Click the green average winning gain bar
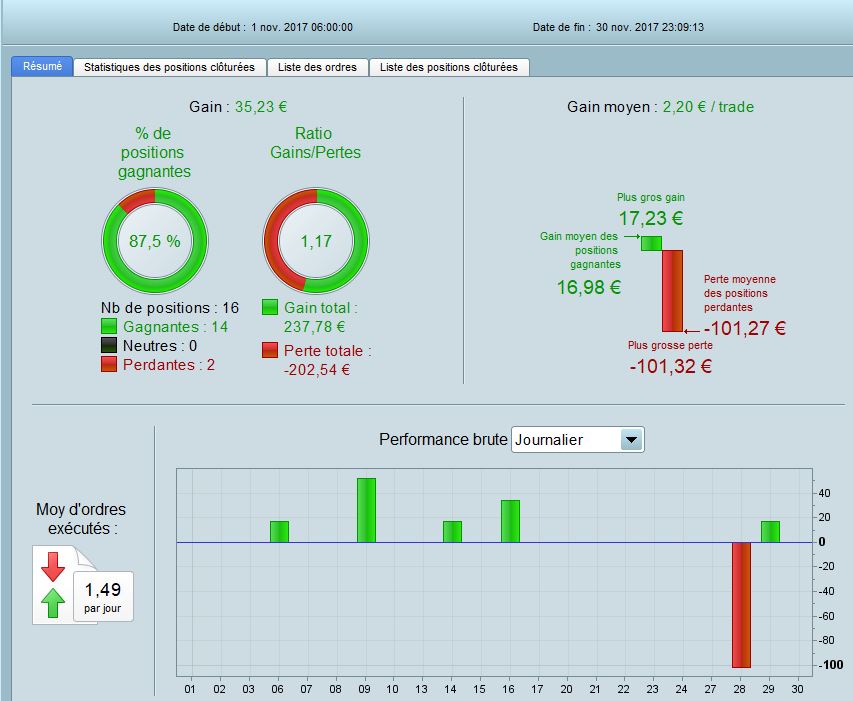Viewport: 853px width, 701px height. coord(651,244)
